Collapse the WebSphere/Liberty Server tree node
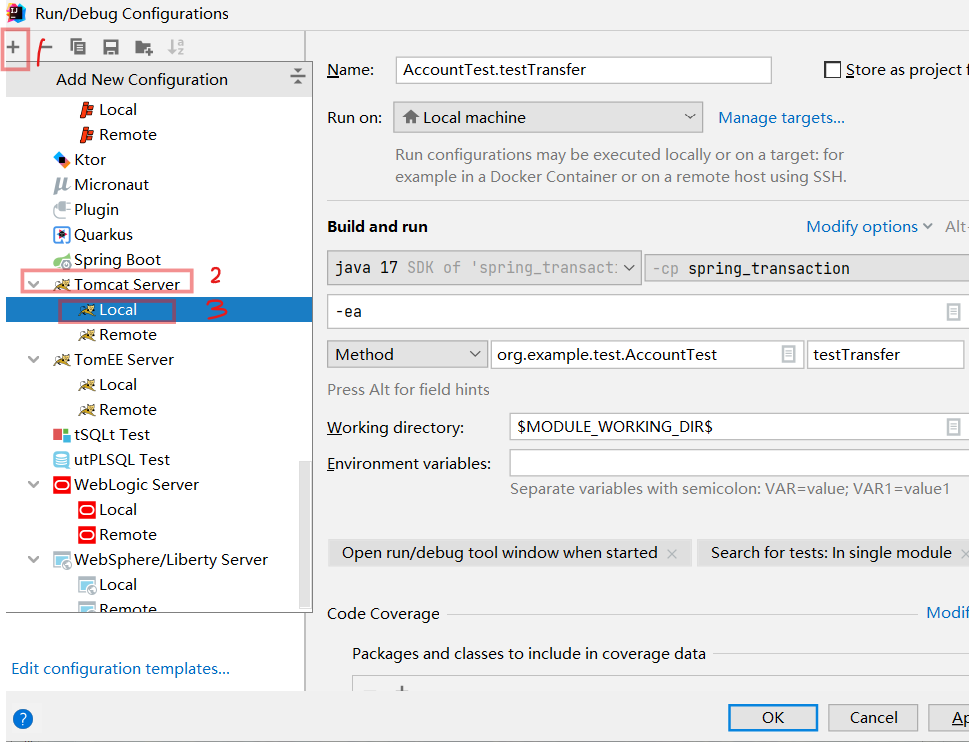 (x=33, y=560)
